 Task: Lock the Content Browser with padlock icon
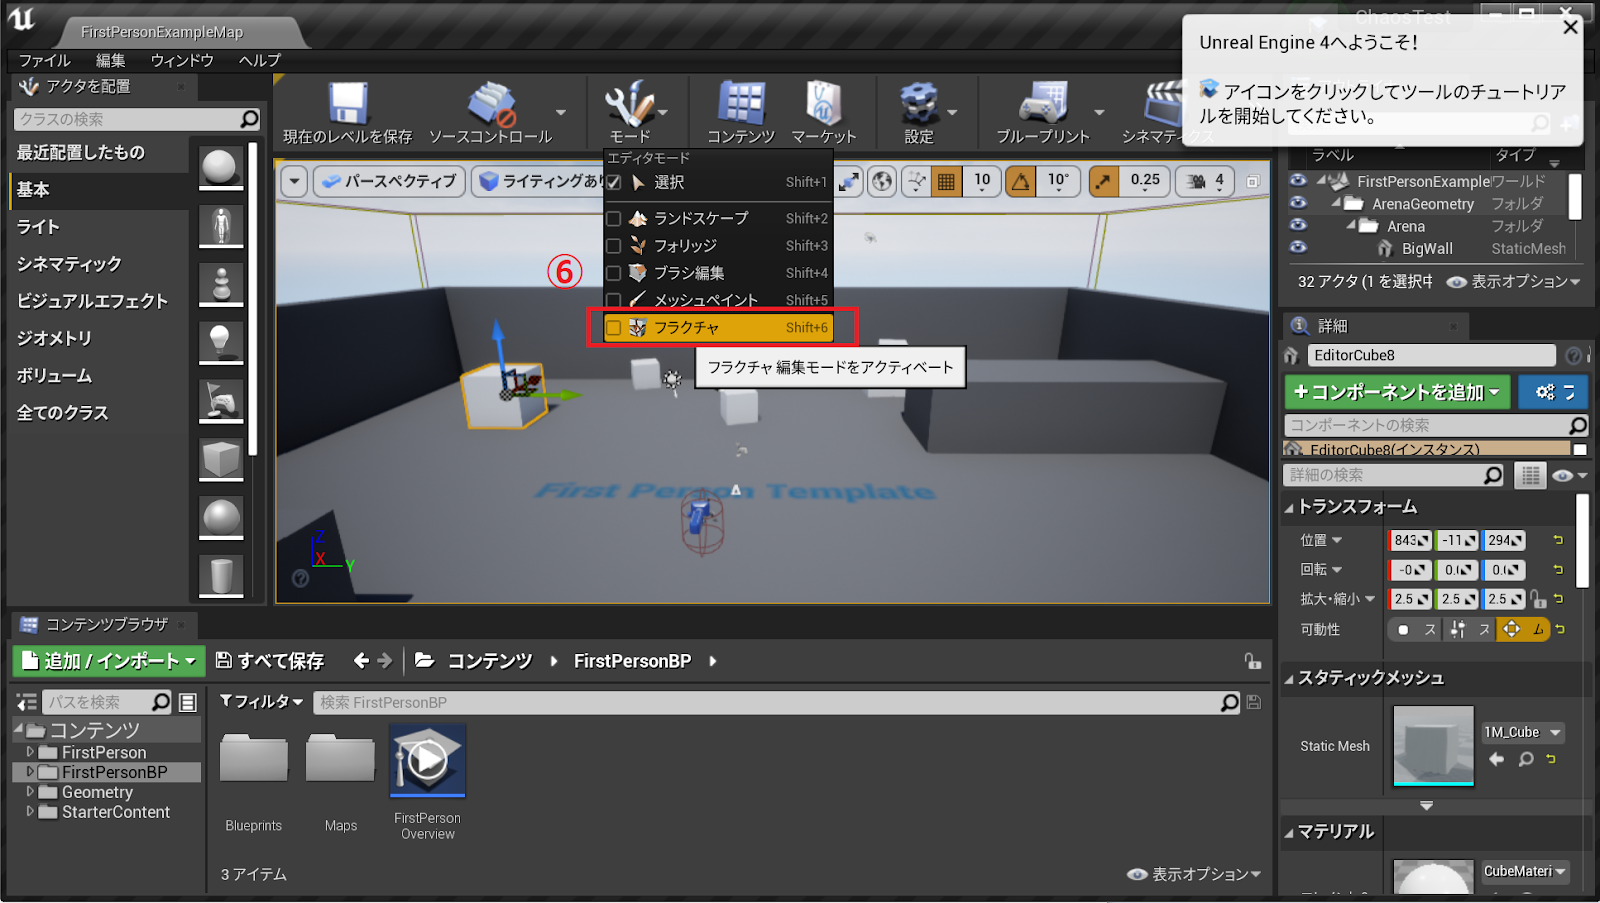1252,661
